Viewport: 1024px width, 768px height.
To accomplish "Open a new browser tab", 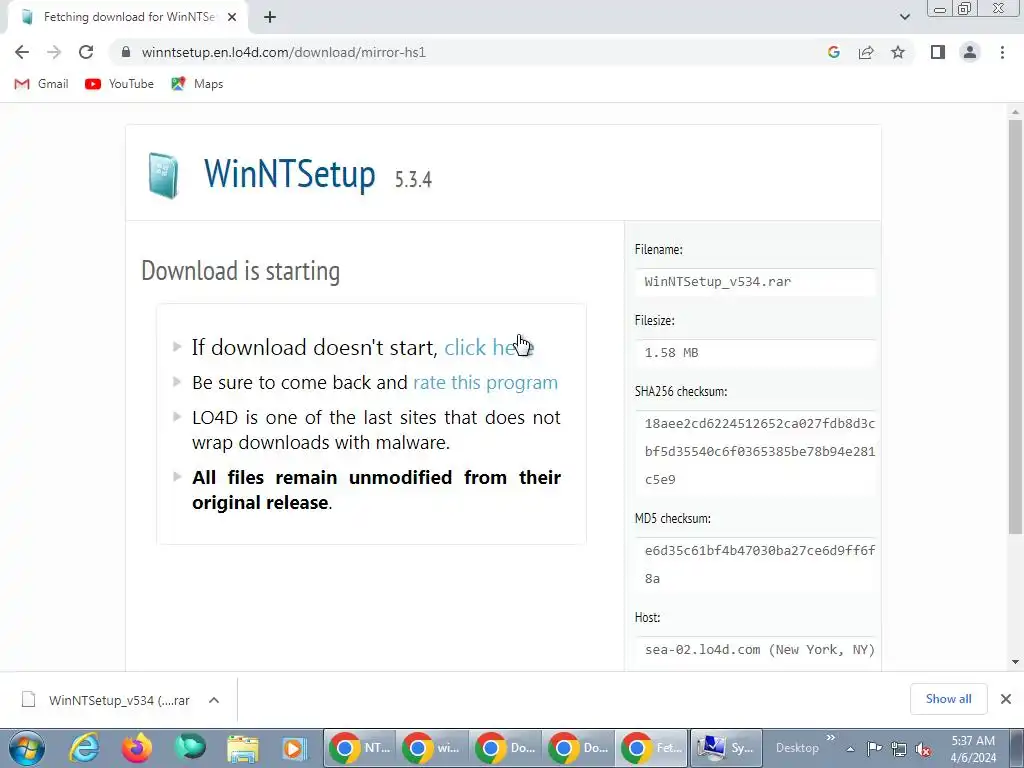I will click(x=270, y=17).
